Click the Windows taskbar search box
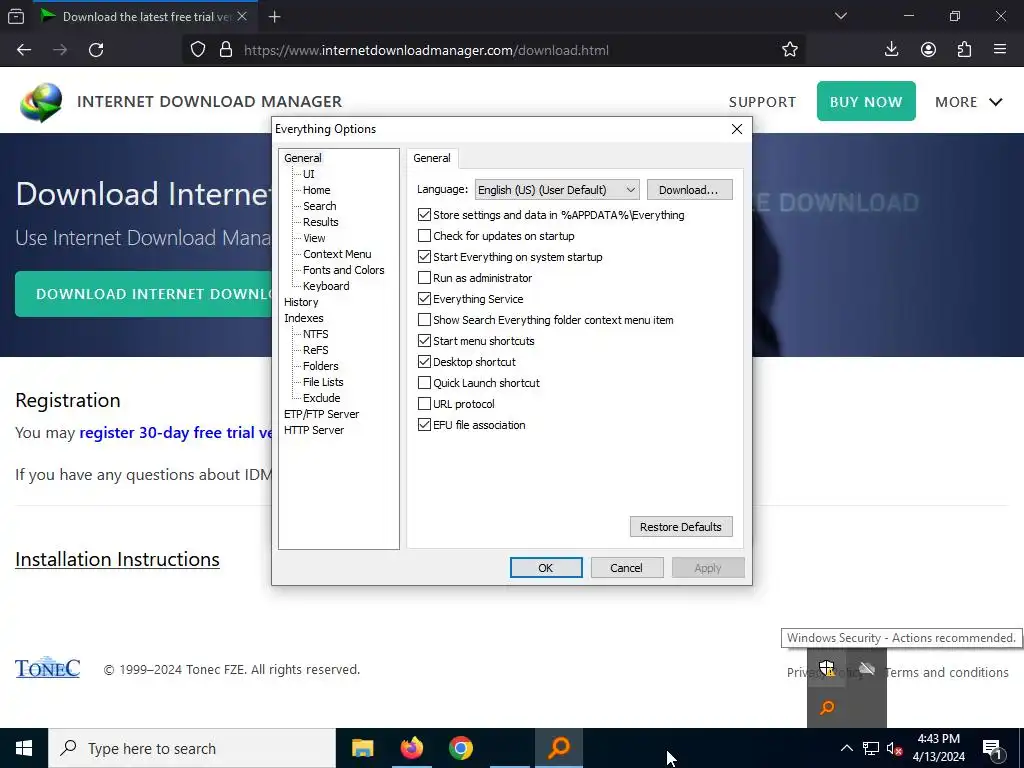The image size is (1024, 768). coord(192,748)
